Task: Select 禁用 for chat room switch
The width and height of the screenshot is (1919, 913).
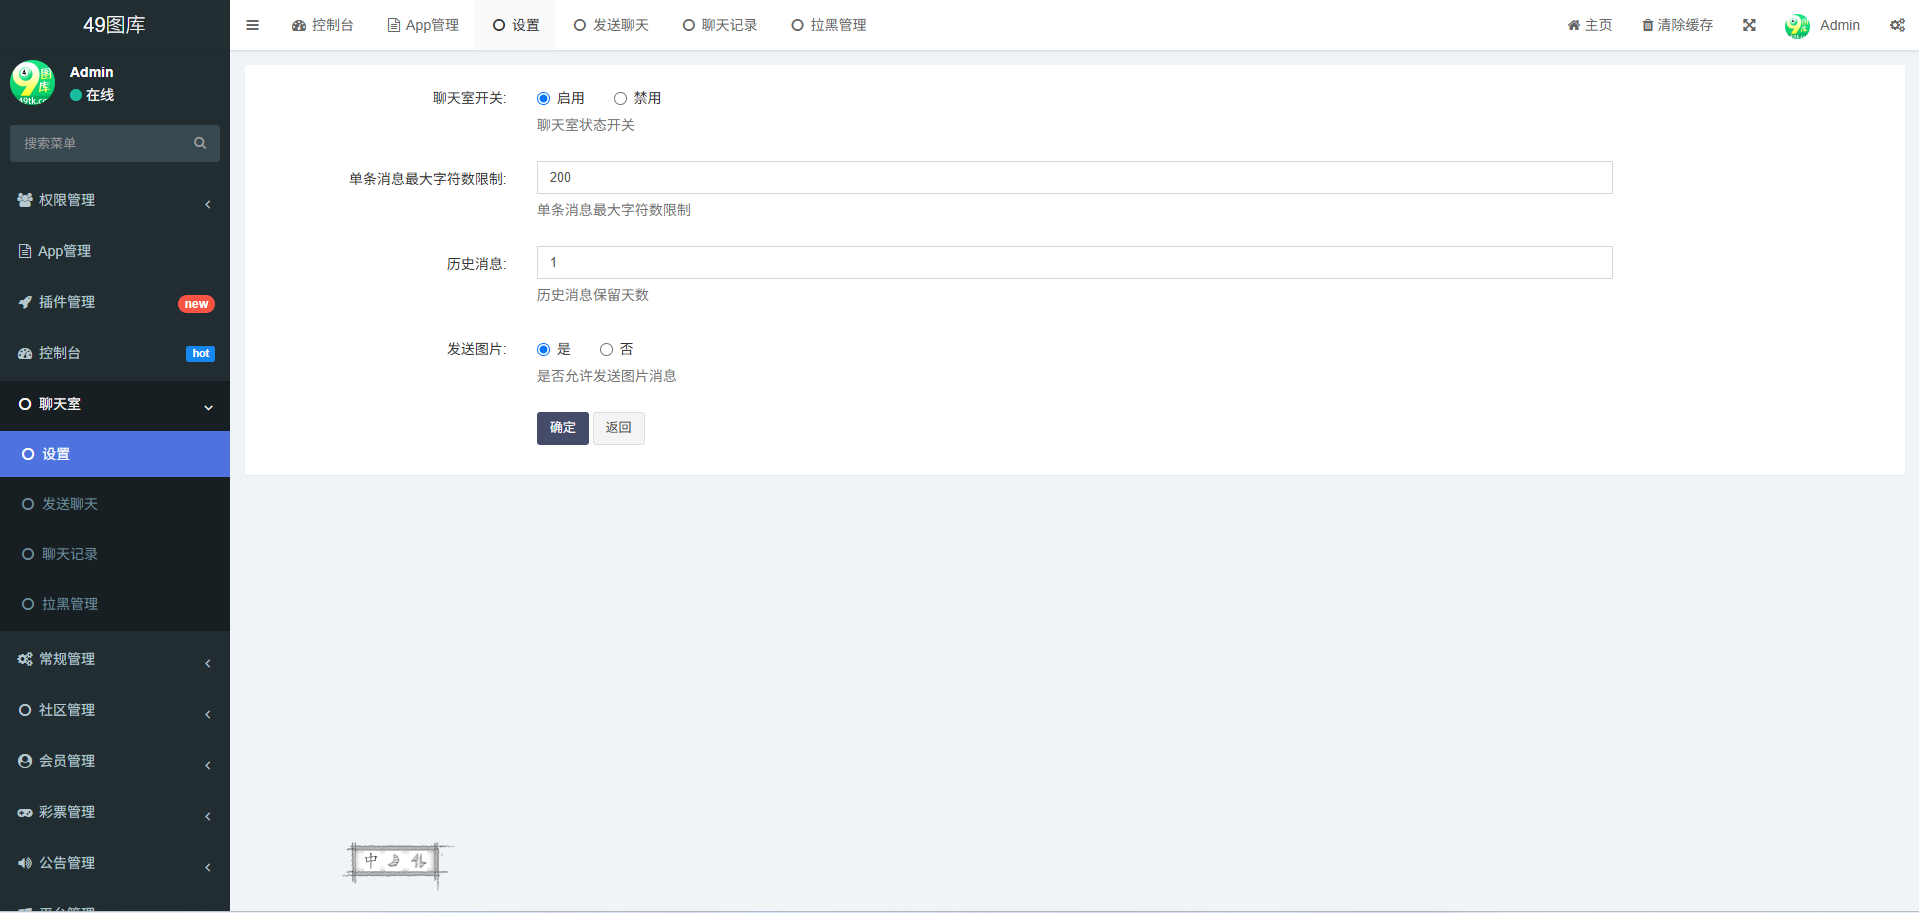Action: coord(620,98)
